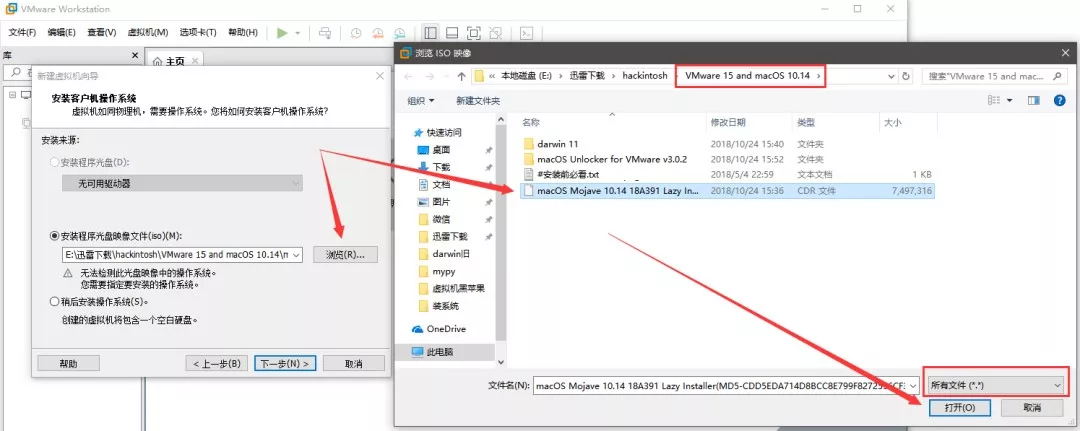Click the change view layout icon
1080x431 pixels.
(x=994, y=101)
